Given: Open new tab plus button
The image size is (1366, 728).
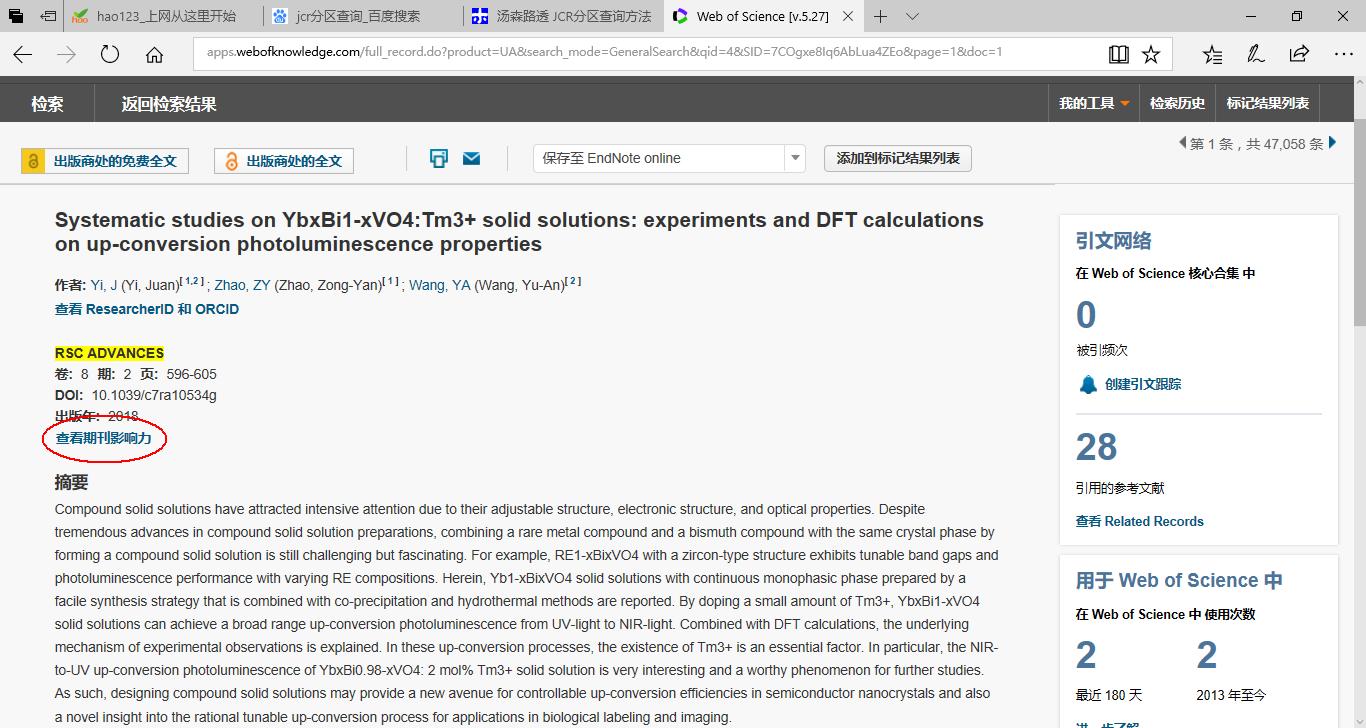Looking at the screenshot, I should 880,16.
